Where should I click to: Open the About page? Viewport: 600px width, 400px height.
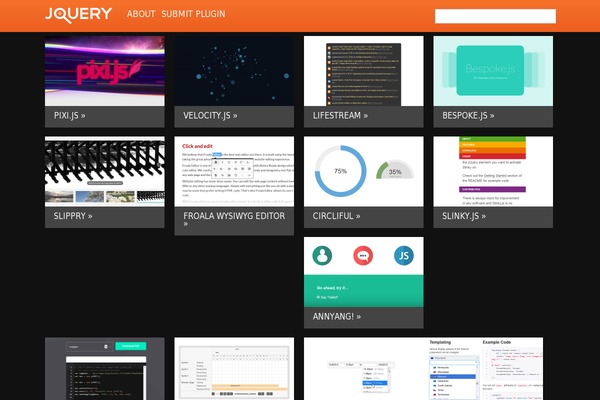pyautogui.click(x=141, y=14)
